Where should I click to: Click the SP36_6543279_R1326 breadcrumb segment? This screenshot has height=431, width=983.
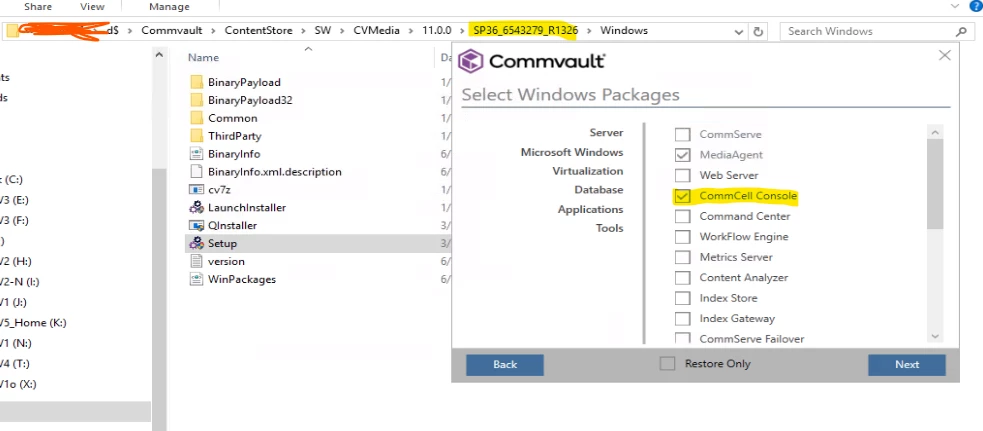[x=525, y=31]
